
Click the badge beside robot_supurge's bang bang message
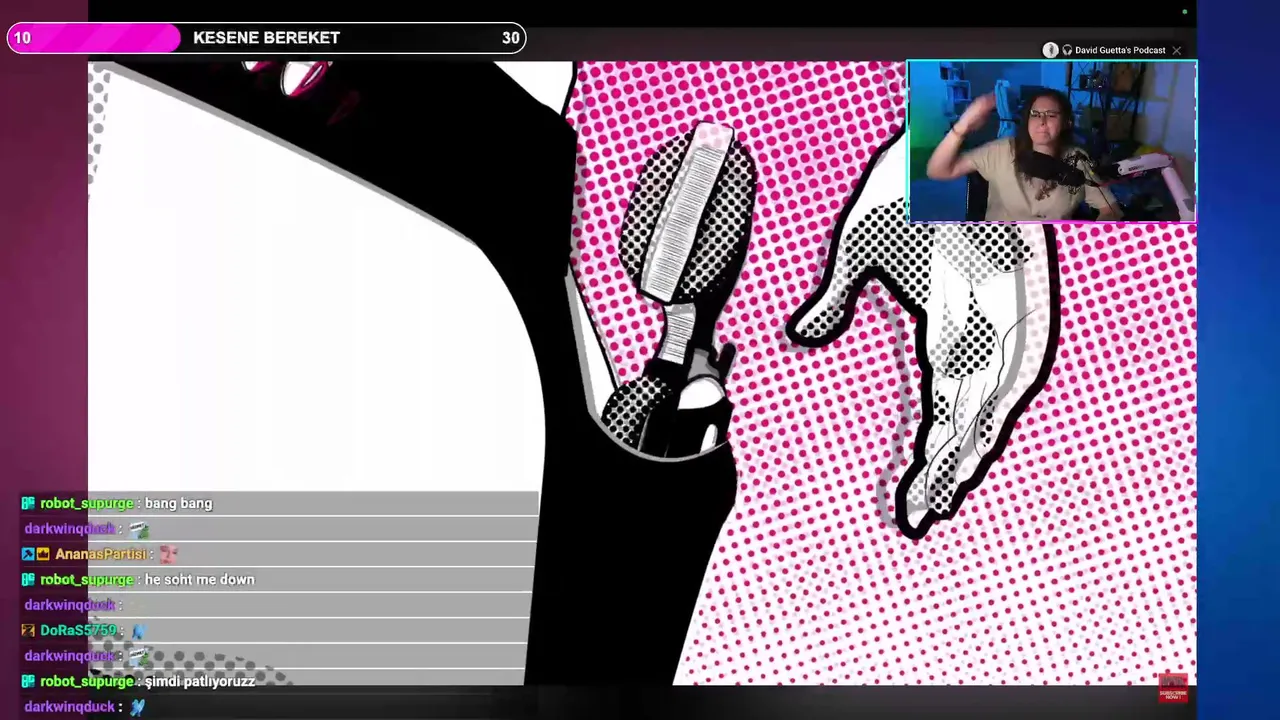(x=28, y=503)
